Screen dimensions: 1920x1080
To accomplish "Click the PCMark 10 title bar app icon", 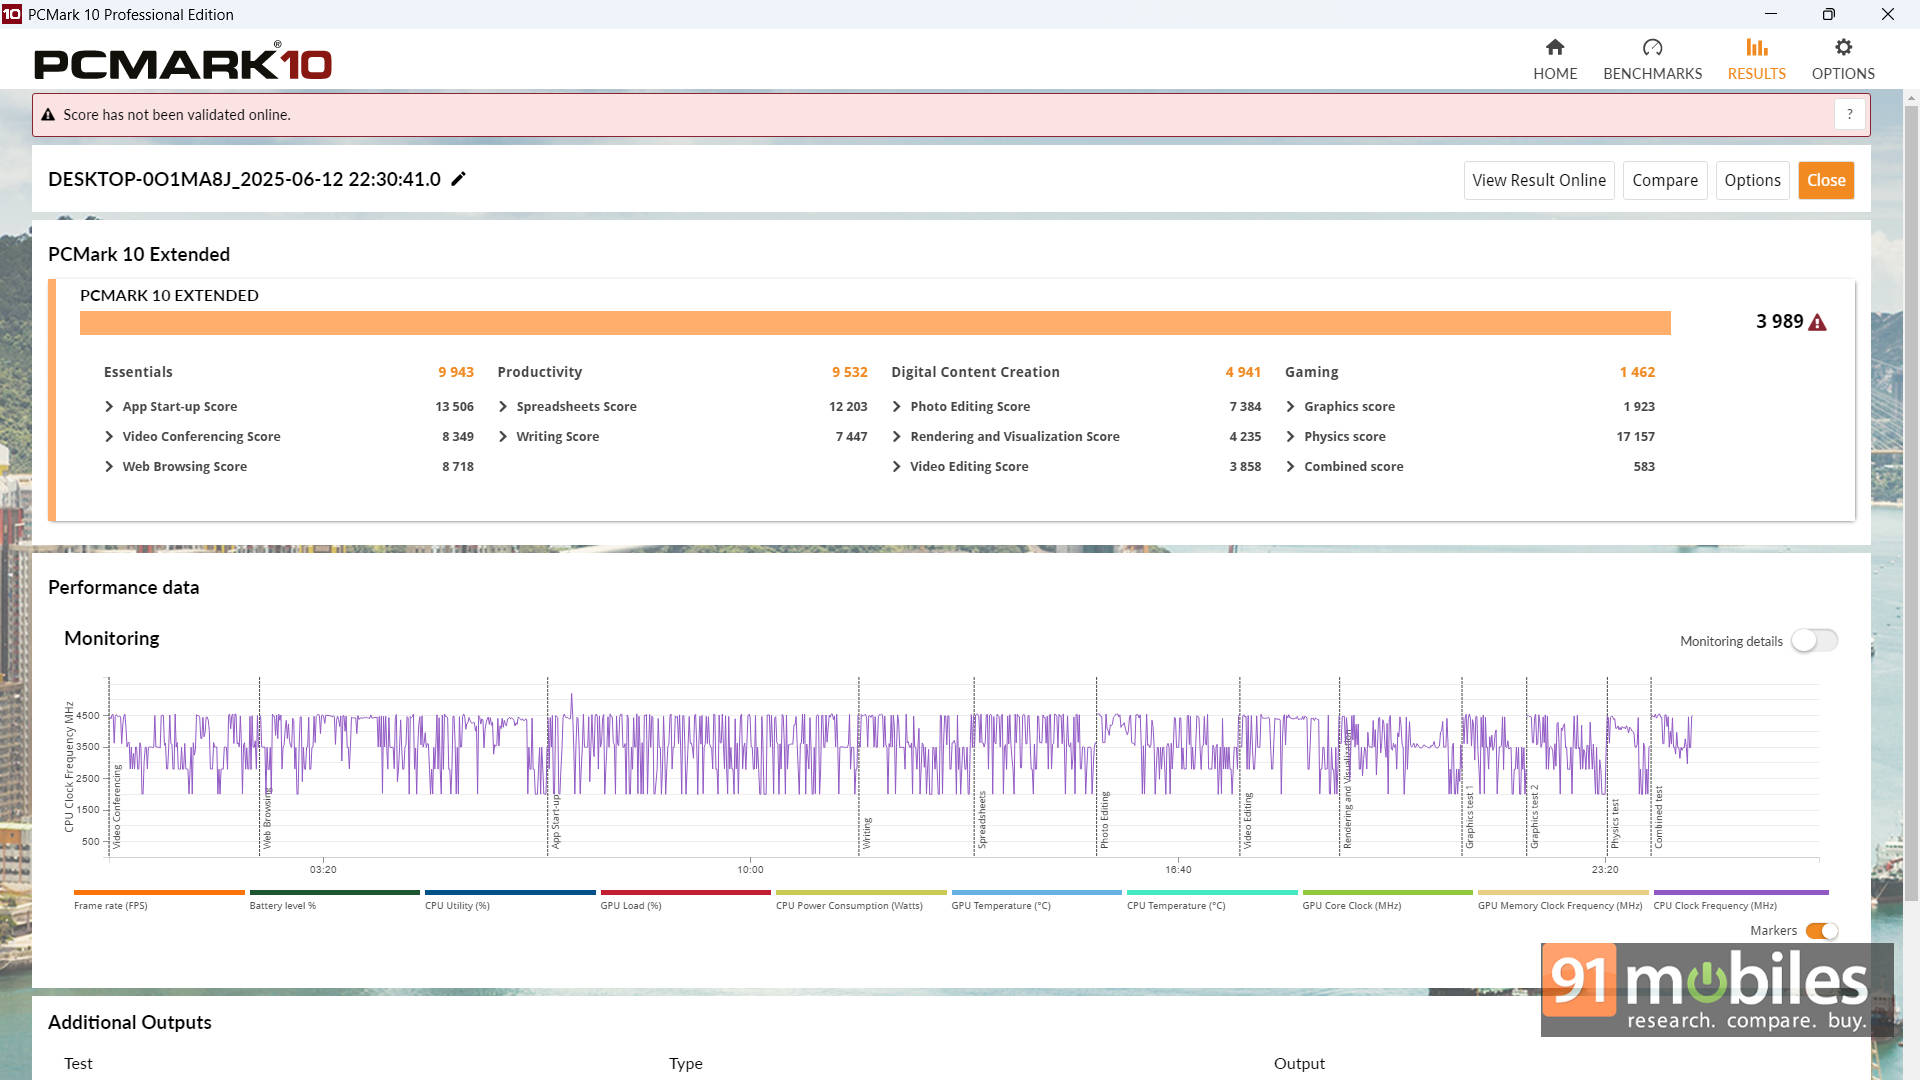I will (12, 14).
